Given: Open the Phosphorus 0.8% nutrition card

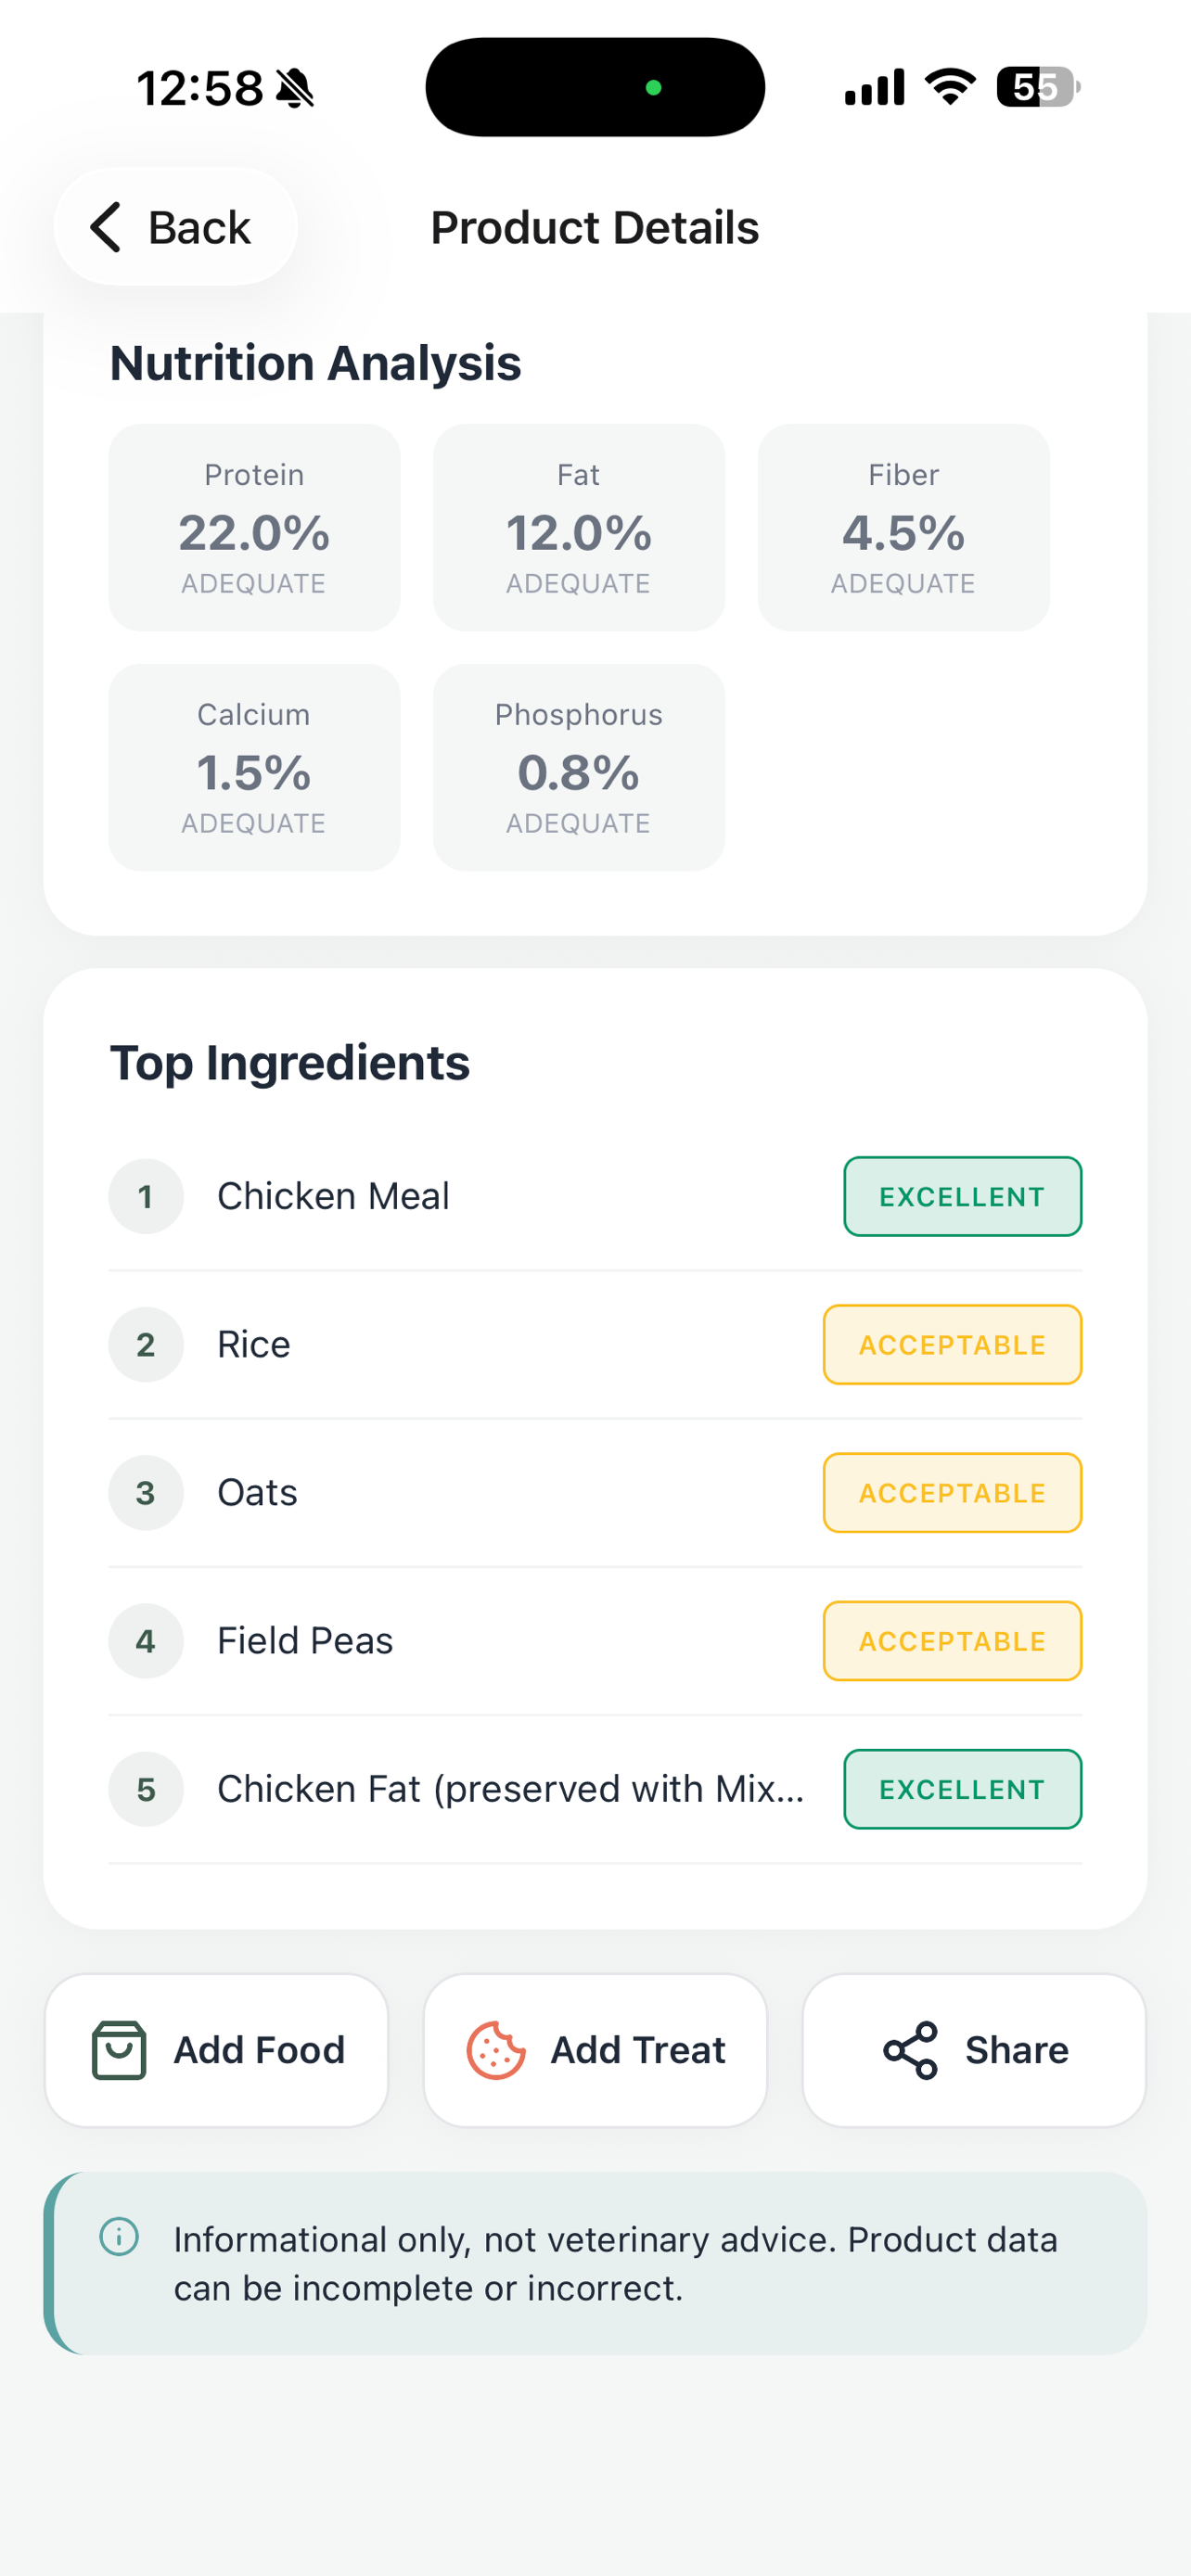Looking at the screenshot, I should point(579,768).
